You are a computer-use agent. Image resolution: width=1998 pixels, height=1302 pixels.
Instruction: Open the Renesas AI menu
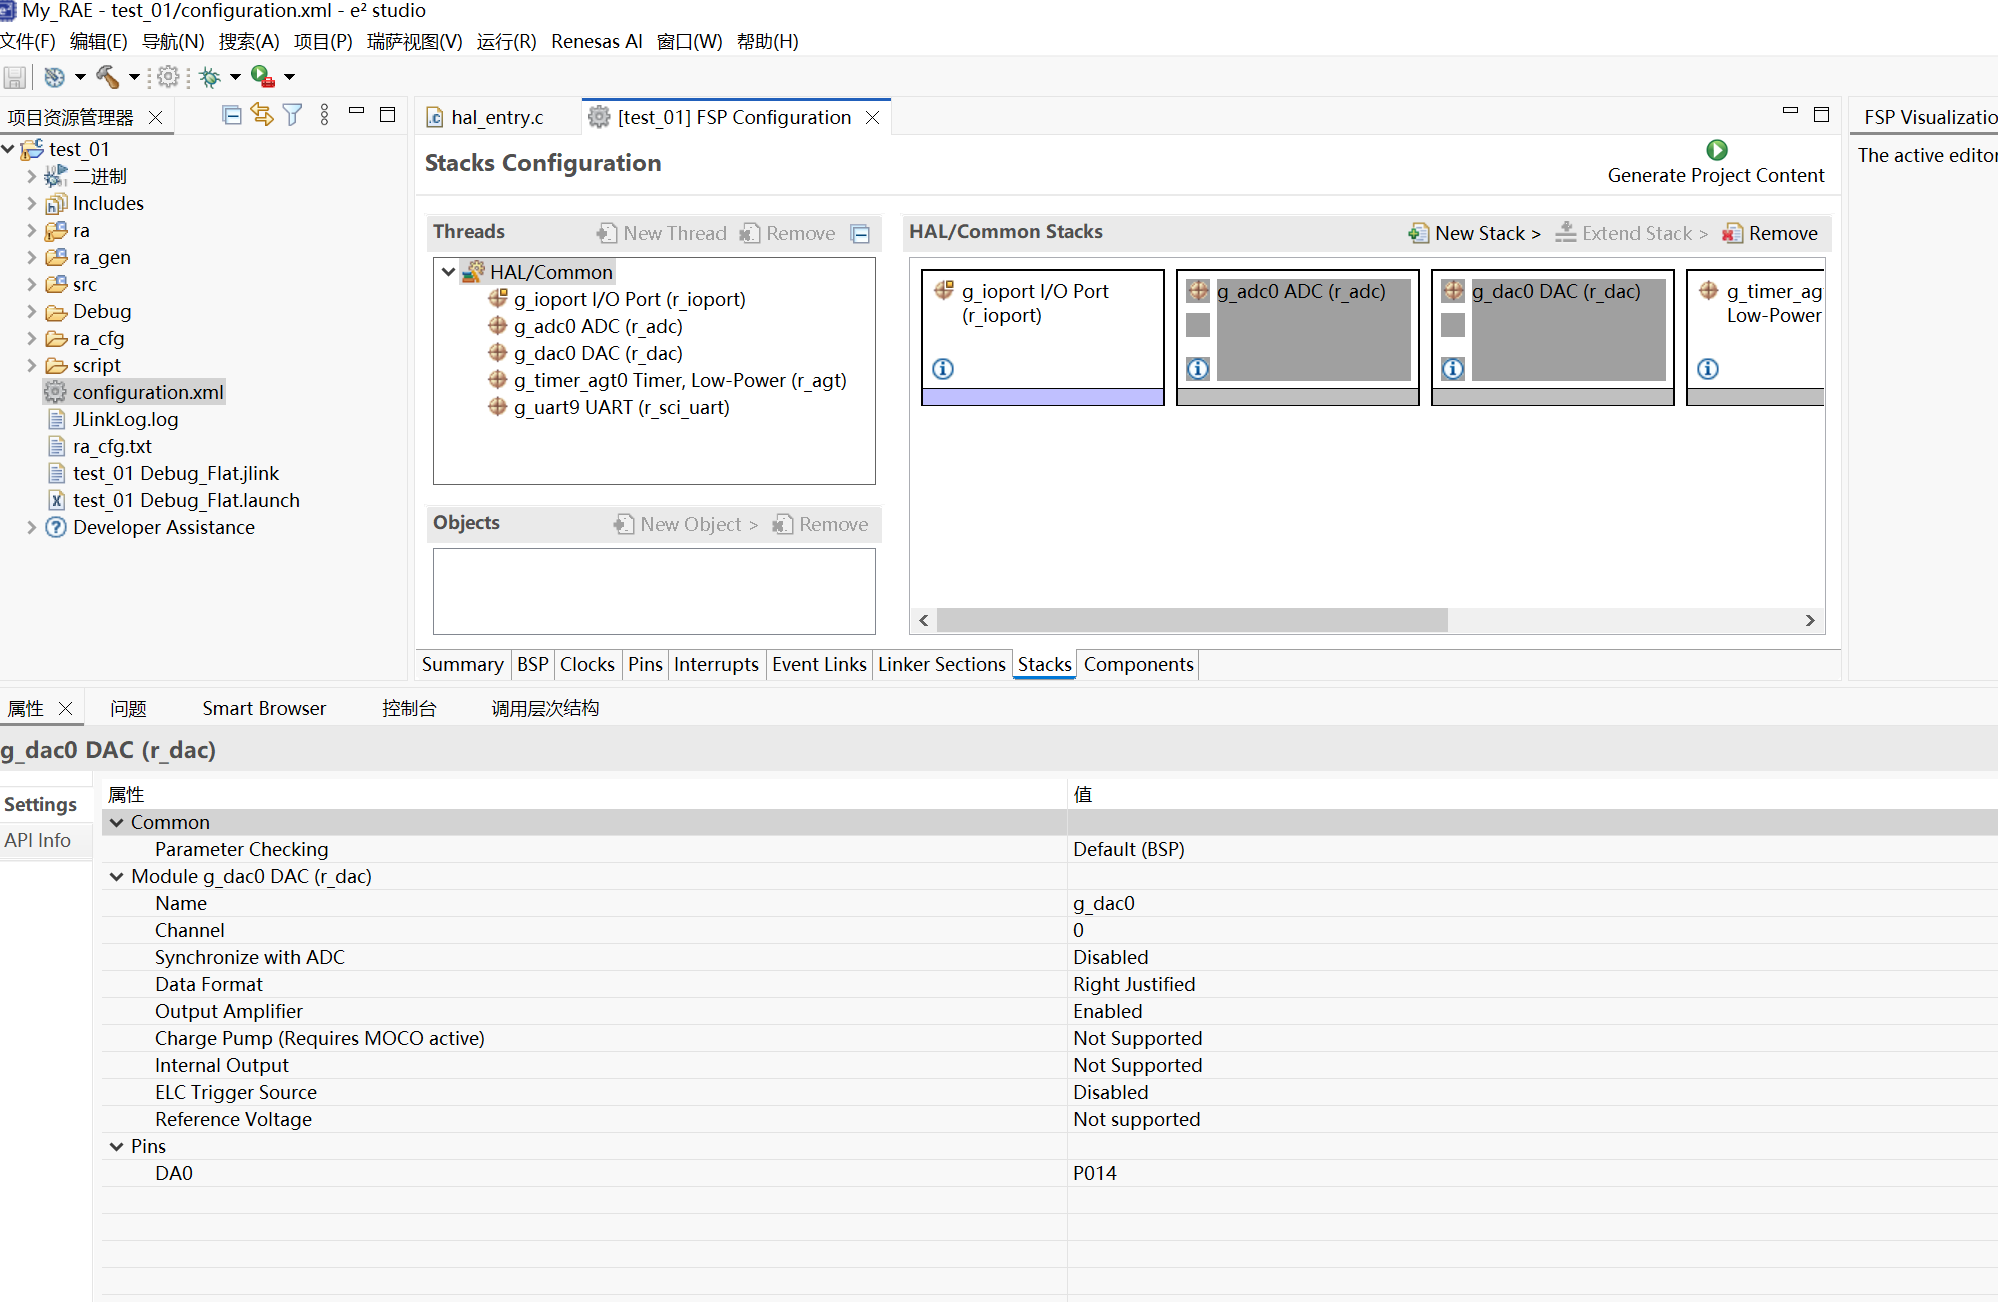click(596, 42)
